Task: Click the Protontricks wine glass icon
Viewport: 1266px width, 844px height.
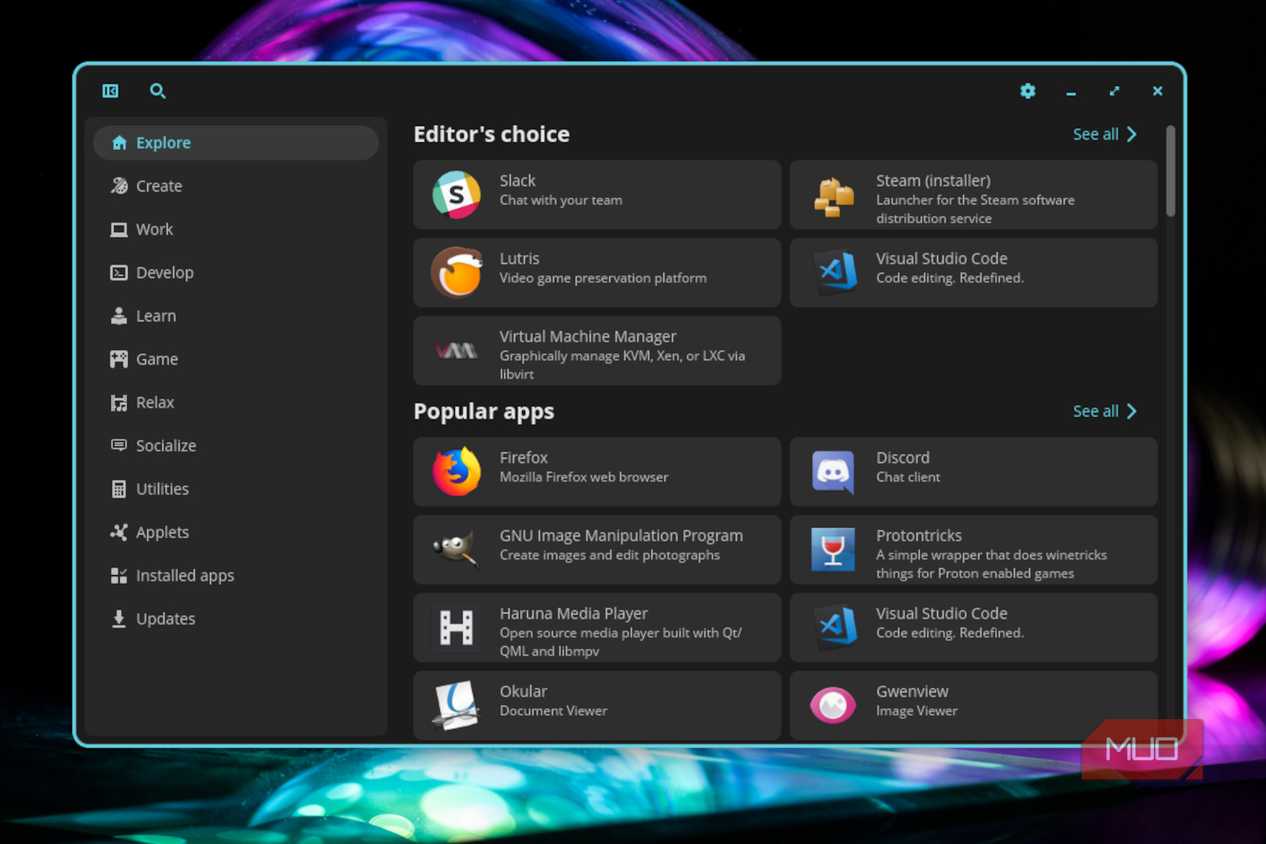Action: [833, 549]
